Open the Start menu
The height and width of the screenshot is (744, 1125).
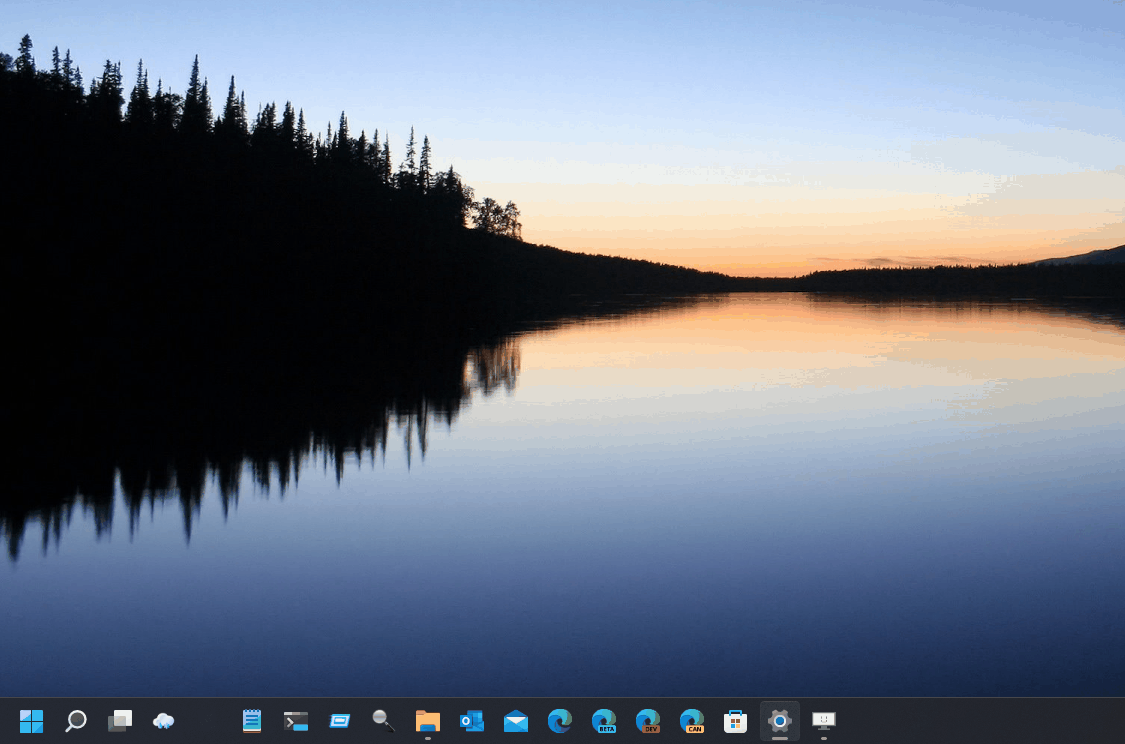tap(31, 720)
